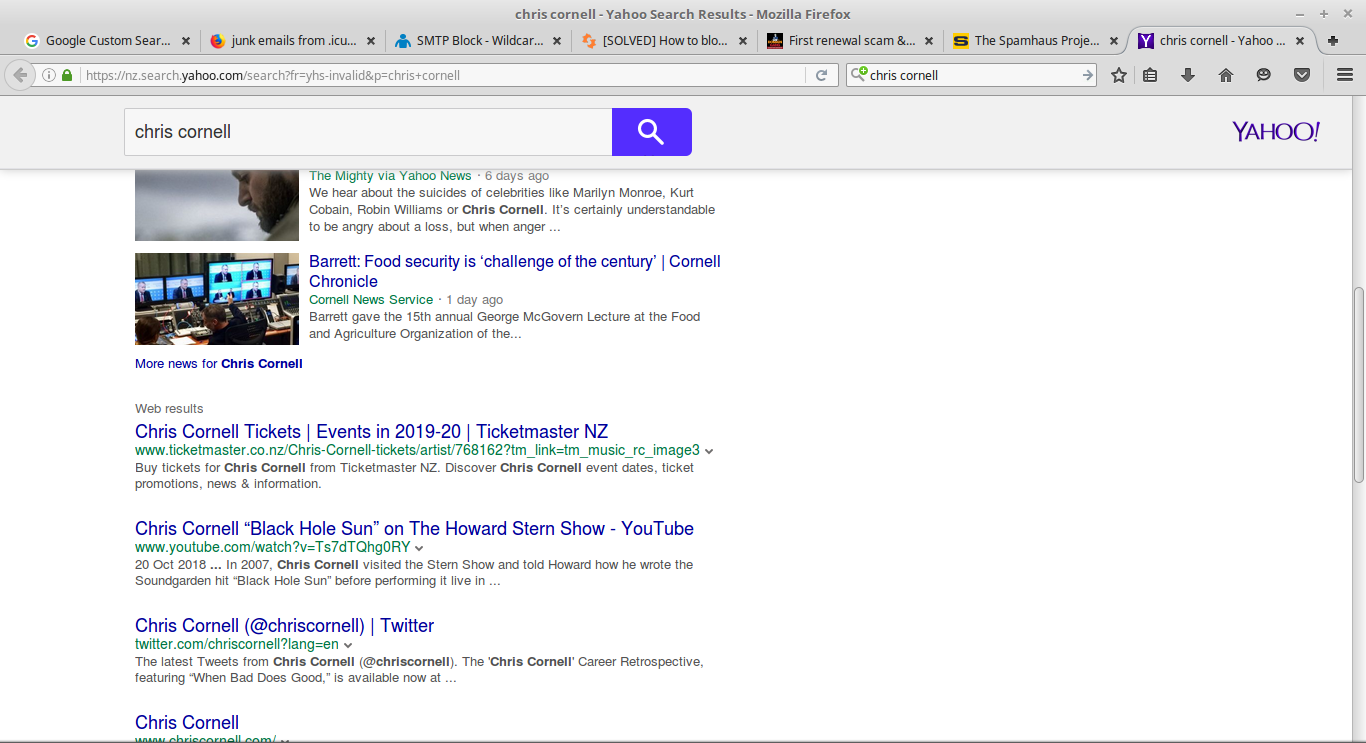Show bookmarks list icon in toolbar
Viewport: 1366px width, 743px height.
[x=1150, y=75]
